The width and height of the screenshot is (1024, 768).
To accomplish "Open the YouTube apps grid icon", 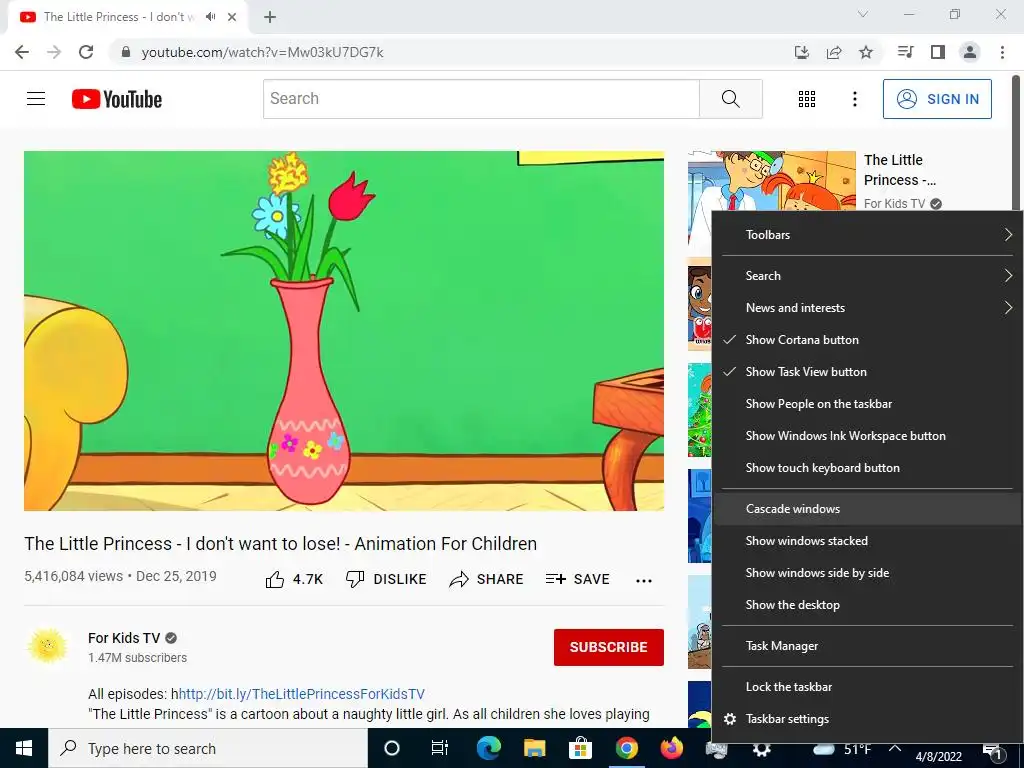I will [807, 99].
